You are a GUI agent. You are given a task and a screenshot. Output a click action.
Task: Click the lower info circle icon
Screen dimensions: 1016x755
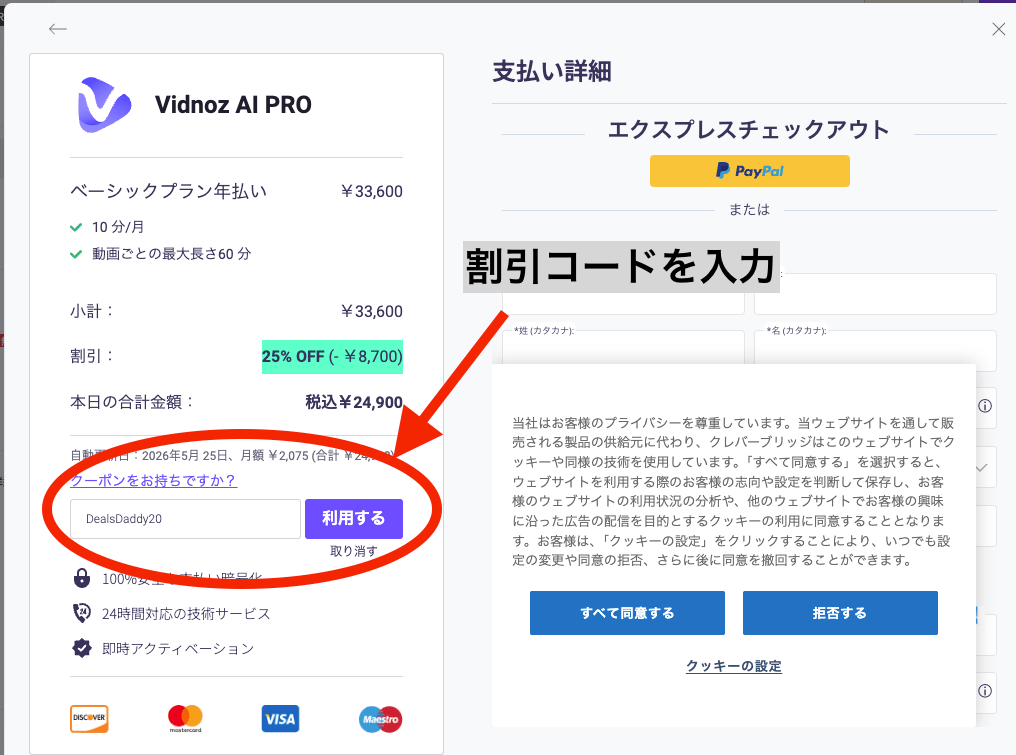click(985, 691)
